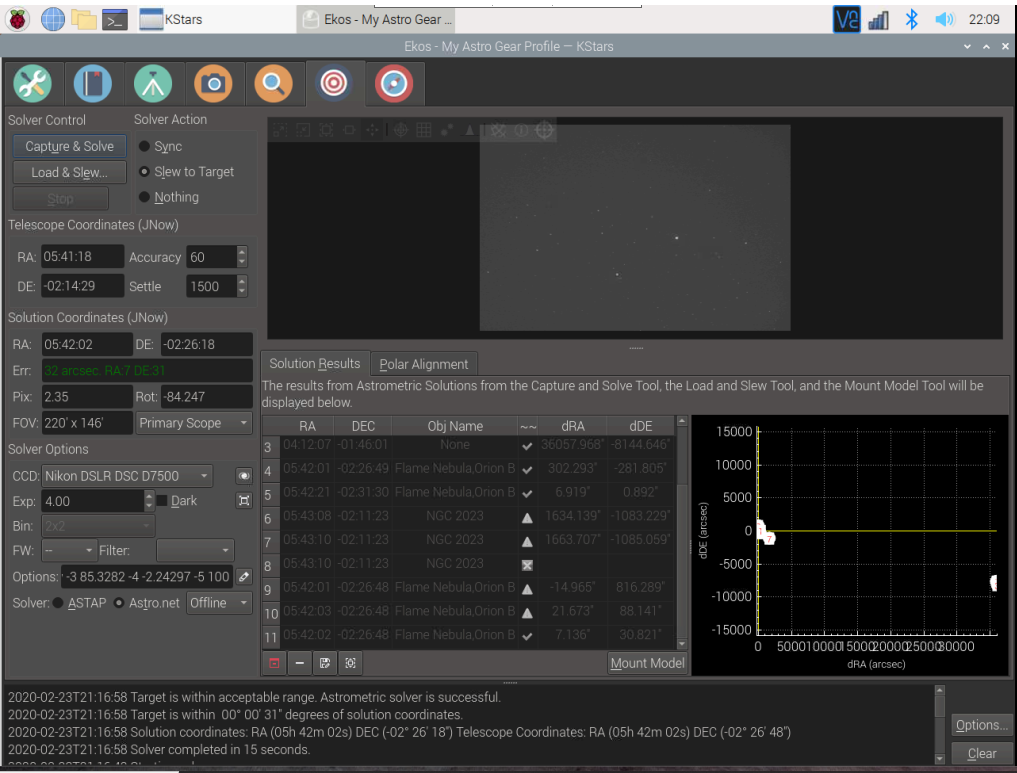Click the full frame icon beside Dark
The width and height of the screenshot is (1017, 773).
click(244, 501)
